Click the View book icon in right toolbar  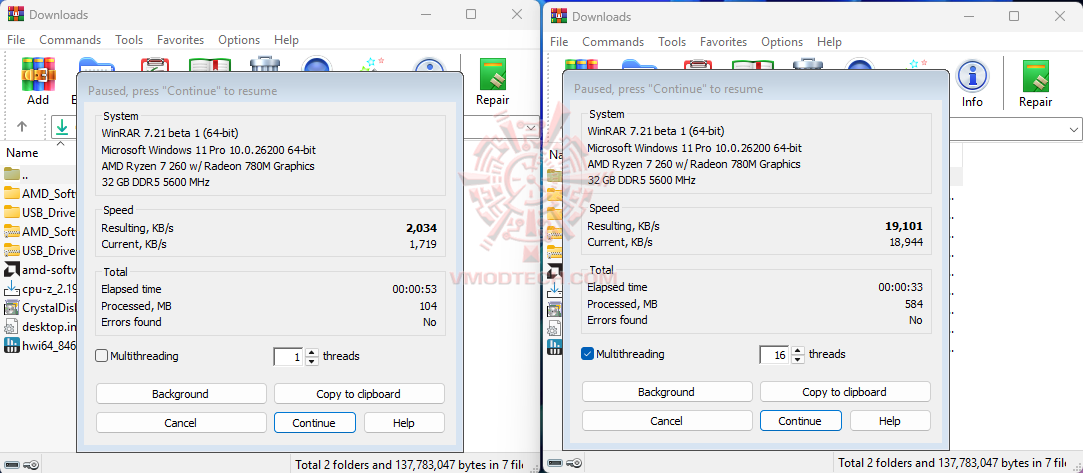click(753, 65)
